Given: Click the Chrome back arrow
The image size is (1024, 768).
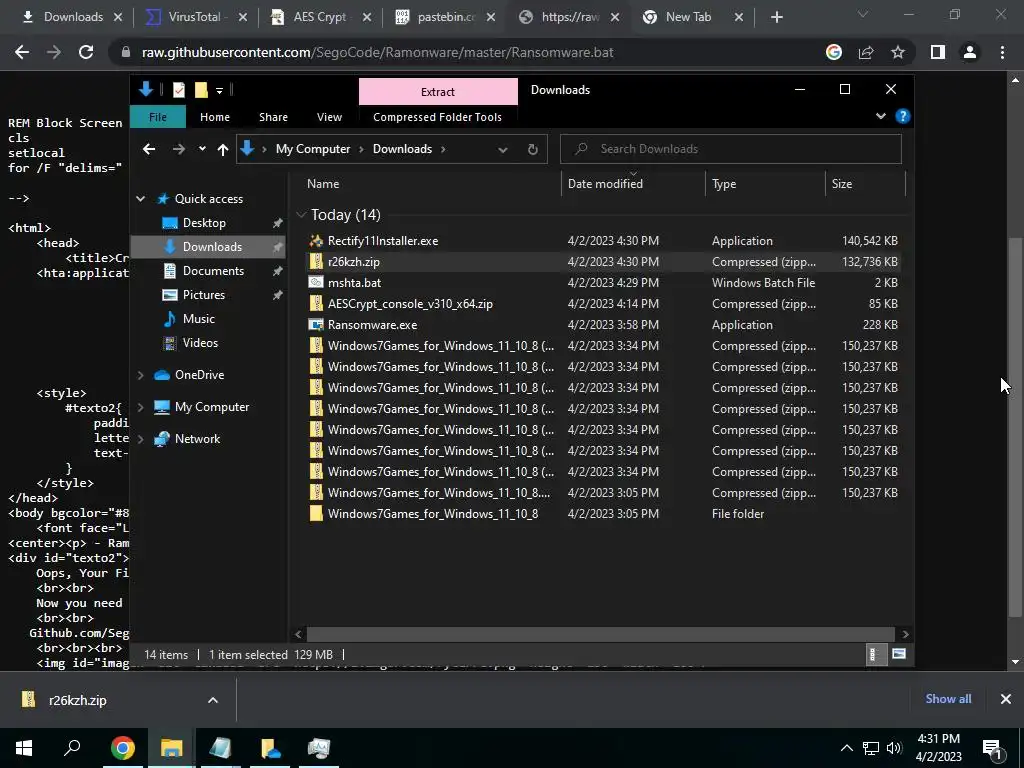Looking at the screenshot, I should 22,52.
